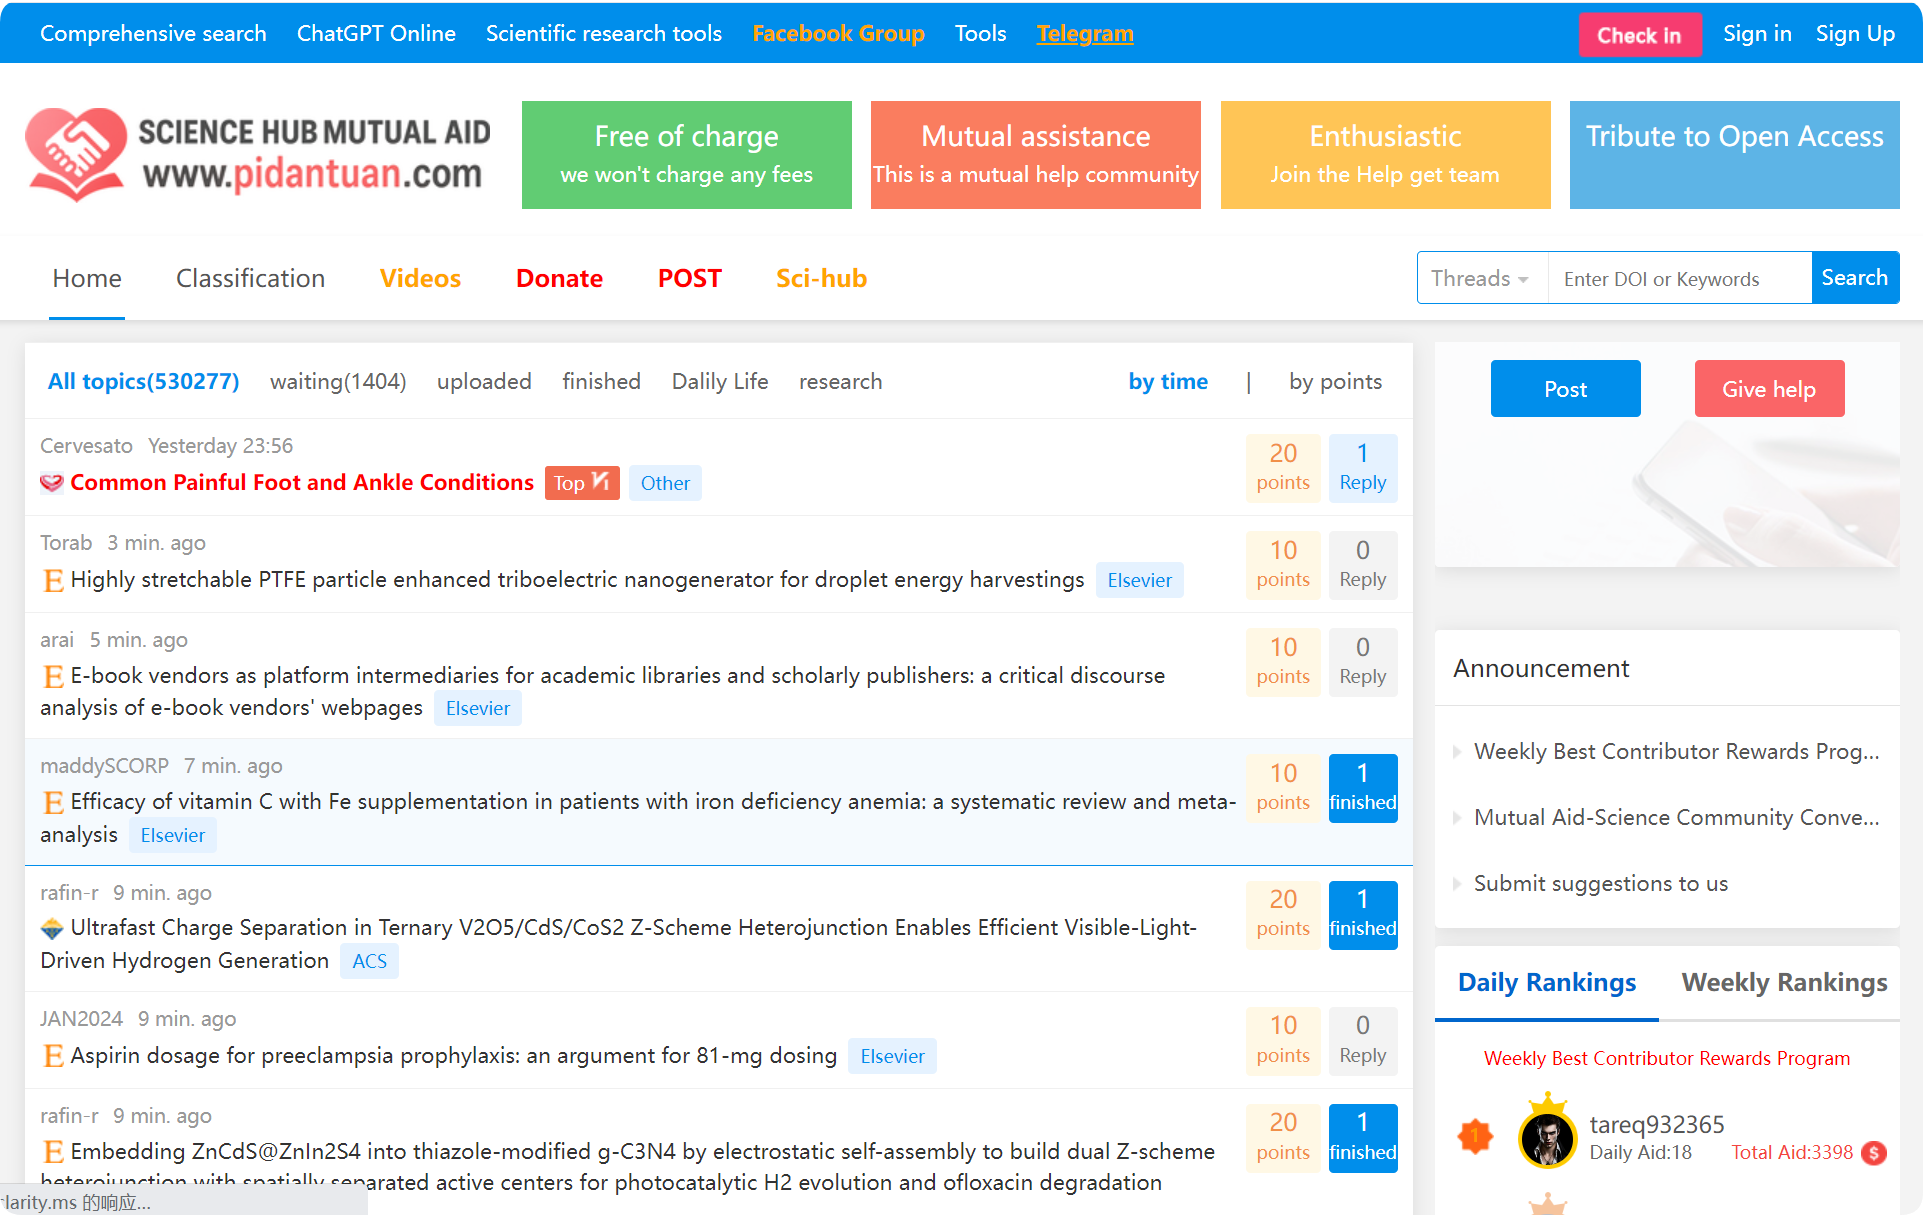Click the diamond icon beside Ultrafast Charge topic
The image size is (1923, 1215).
52,929
